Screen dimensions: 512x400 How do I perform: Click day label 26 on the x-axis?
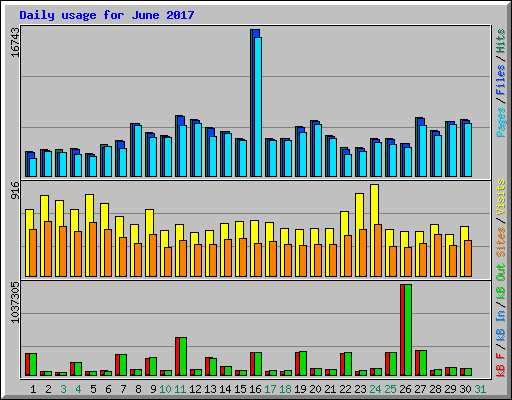tap(405, 389)
